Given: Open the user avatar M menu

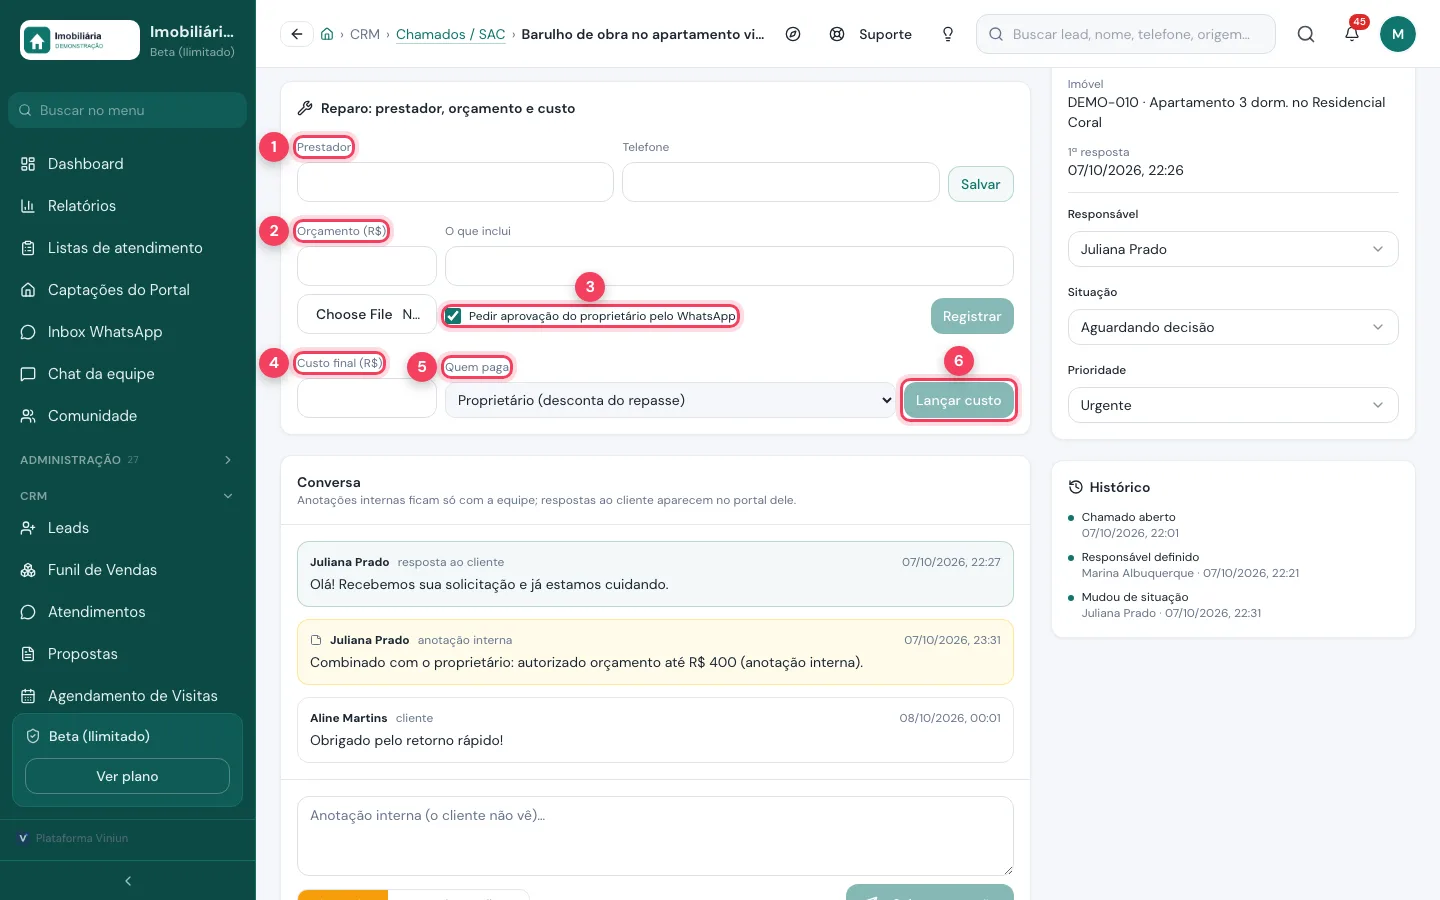Looking at the screenshot, I should click(1398, 34).
